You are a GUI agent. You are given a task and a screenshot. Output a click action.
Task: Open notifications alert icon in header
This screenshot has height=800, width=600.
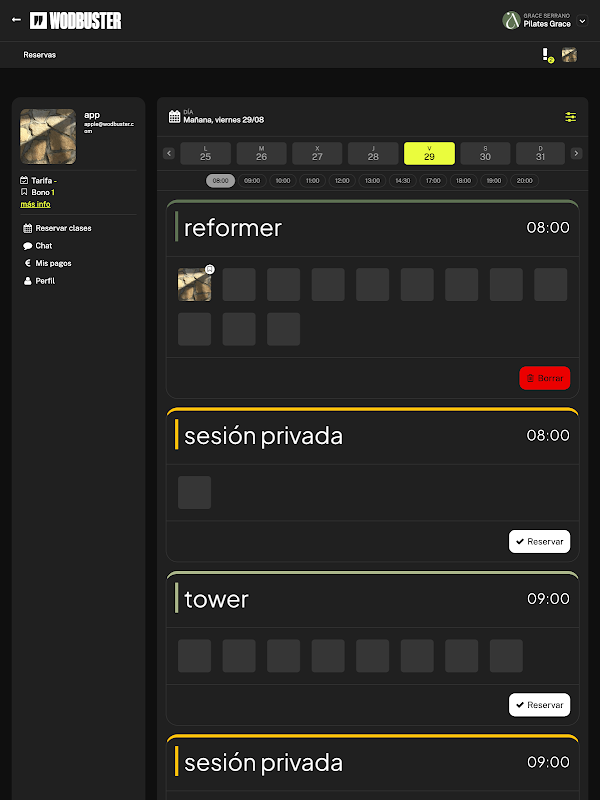click(x=546, y=55)
